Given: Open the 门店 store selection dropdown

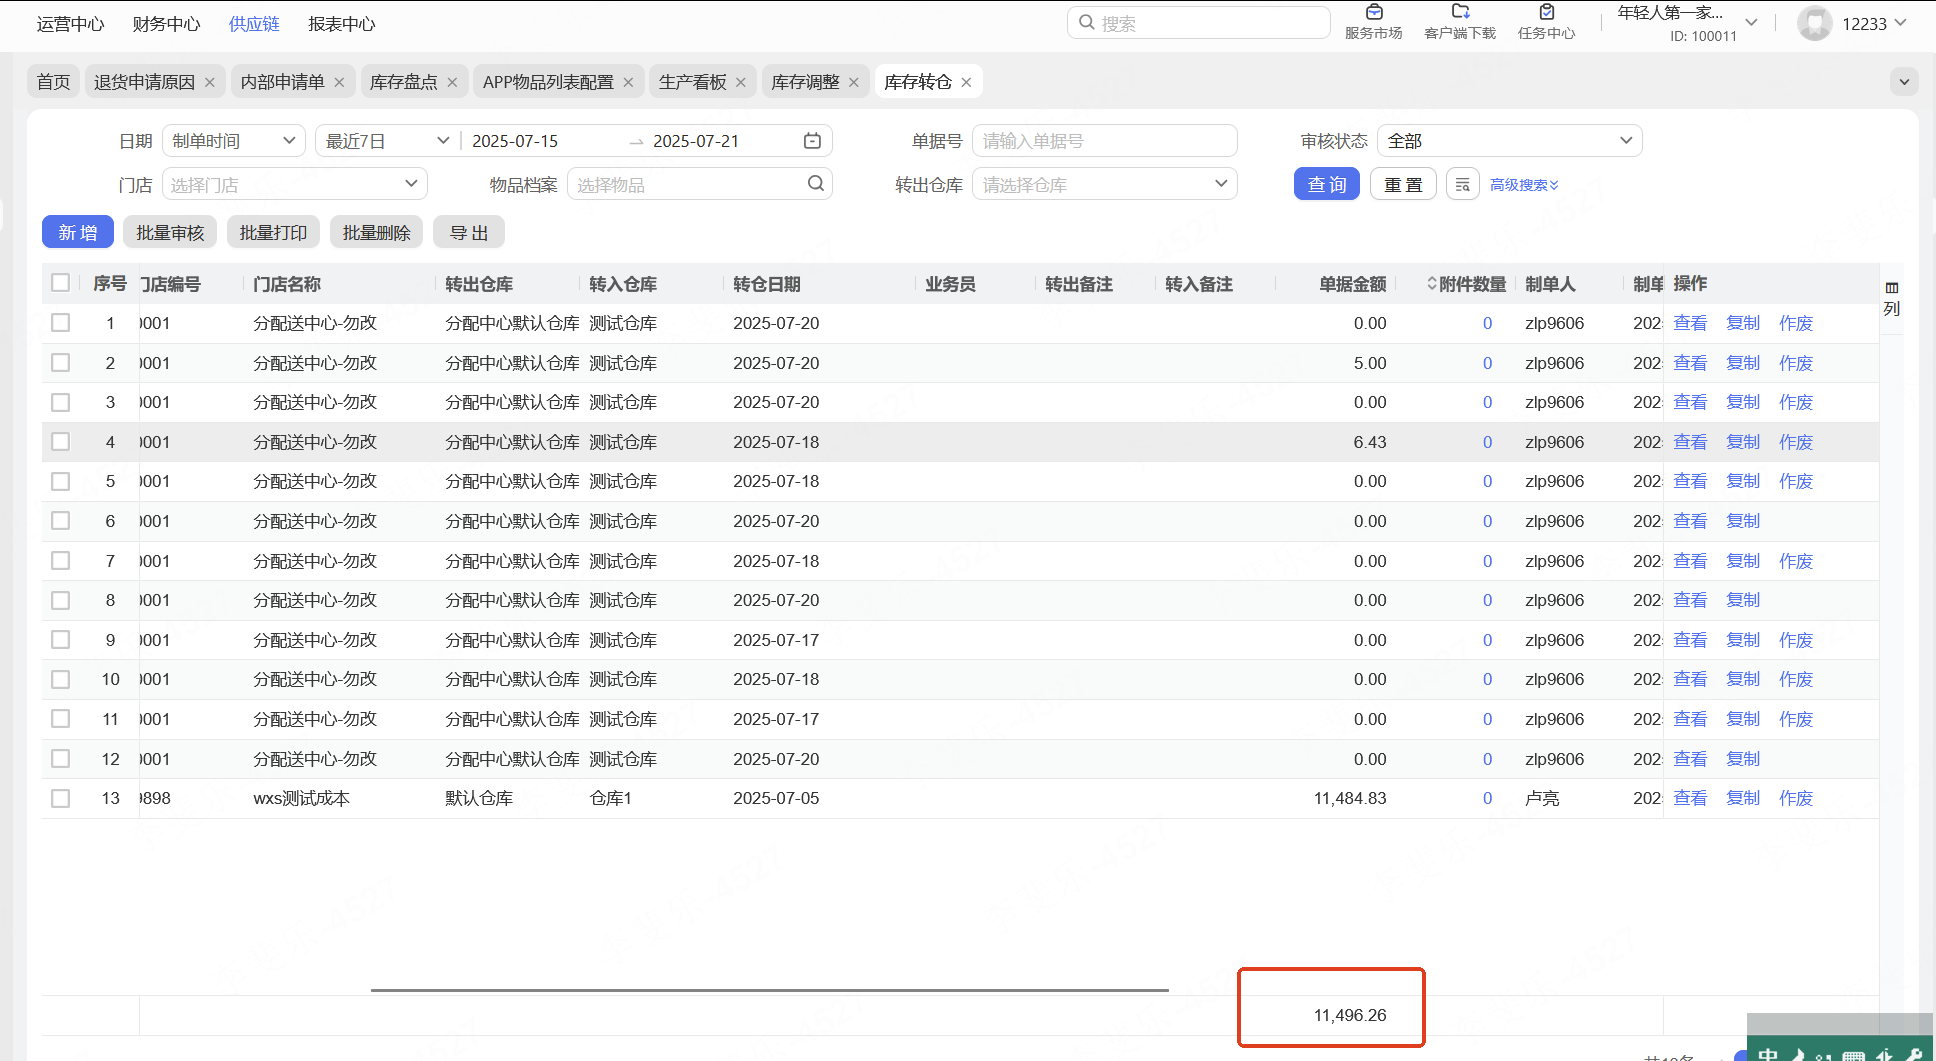Looking at the screenshot, I should (295, 185).
